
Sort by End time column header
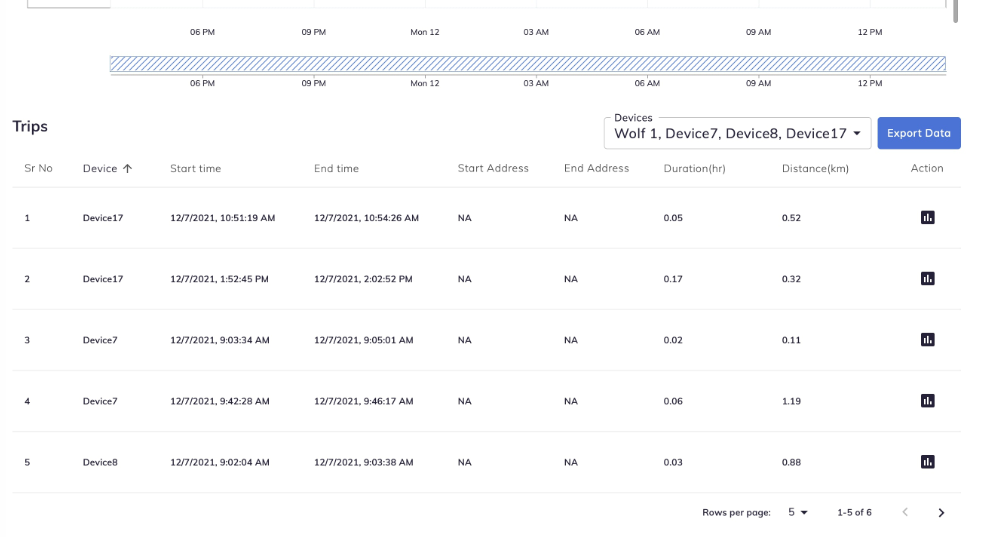(336, 169)
